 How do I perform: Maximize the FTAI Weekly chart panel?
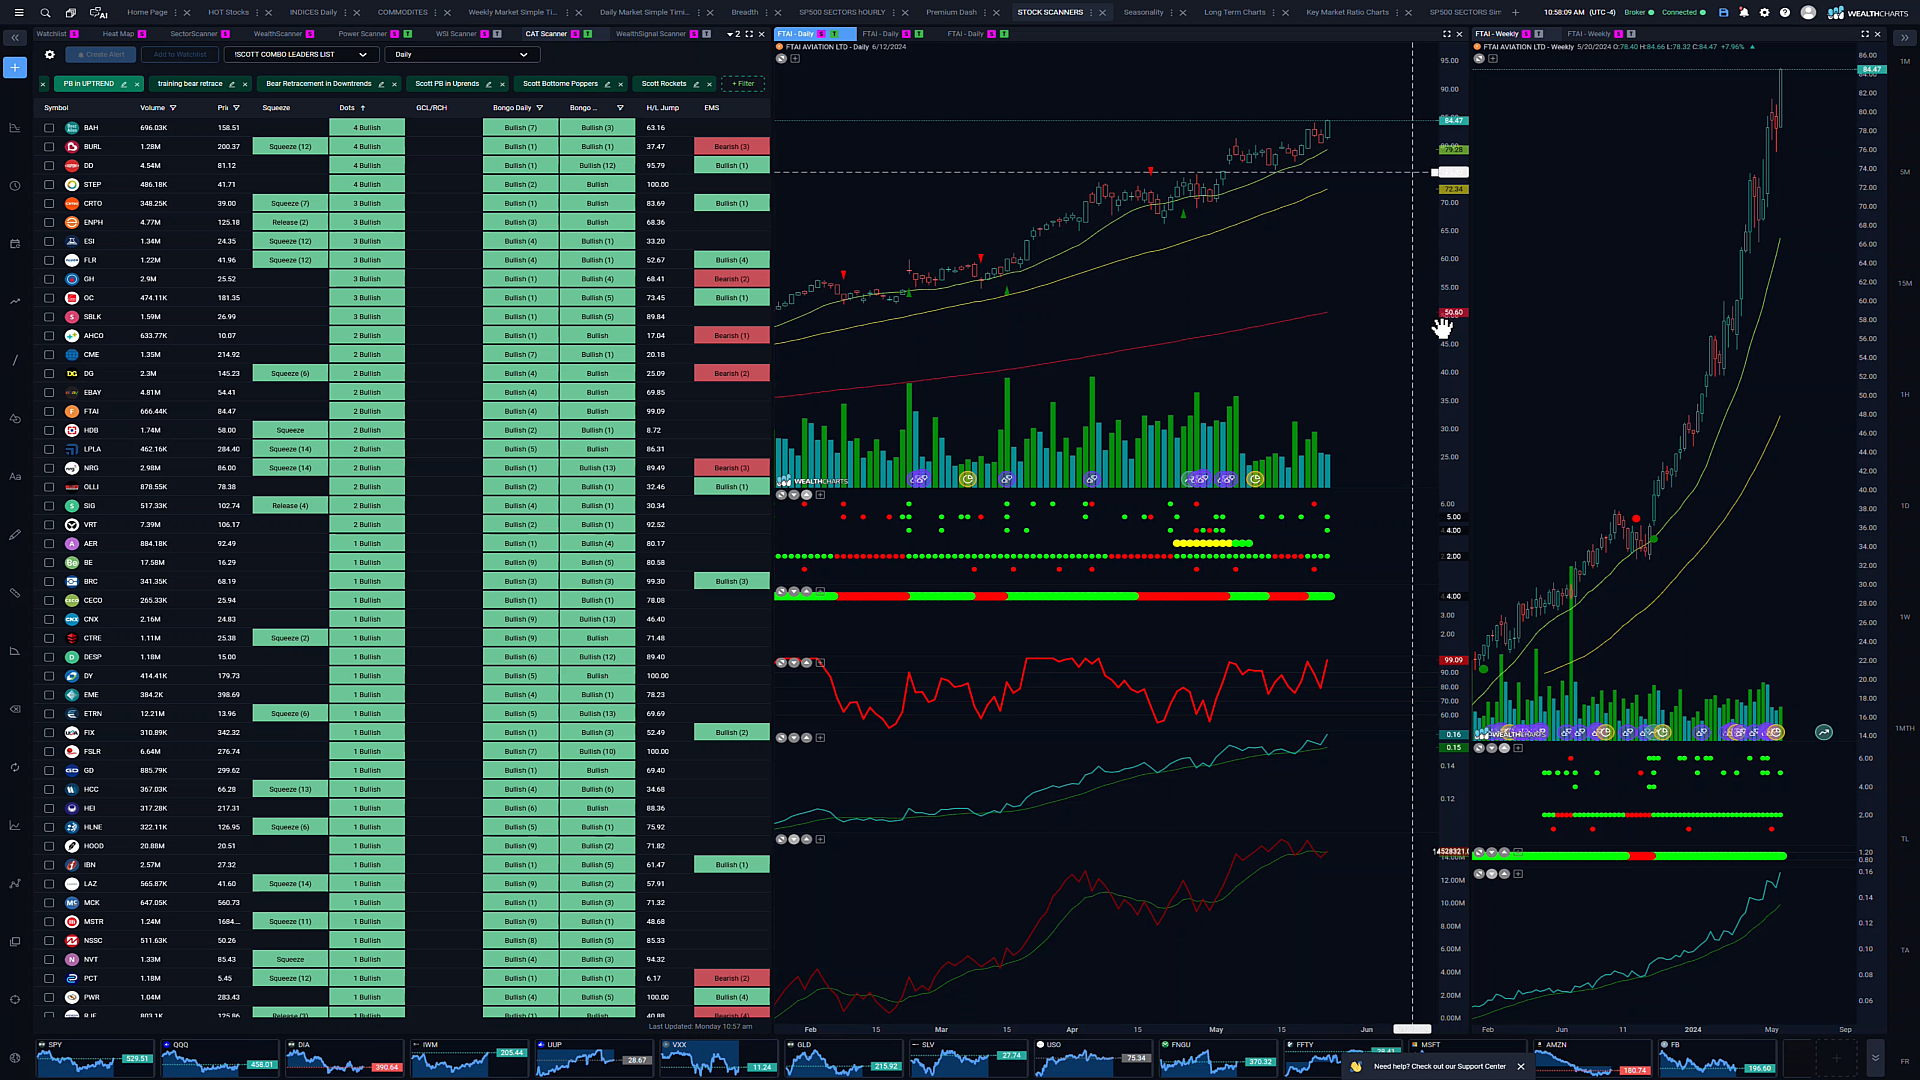pos(1864,34)
